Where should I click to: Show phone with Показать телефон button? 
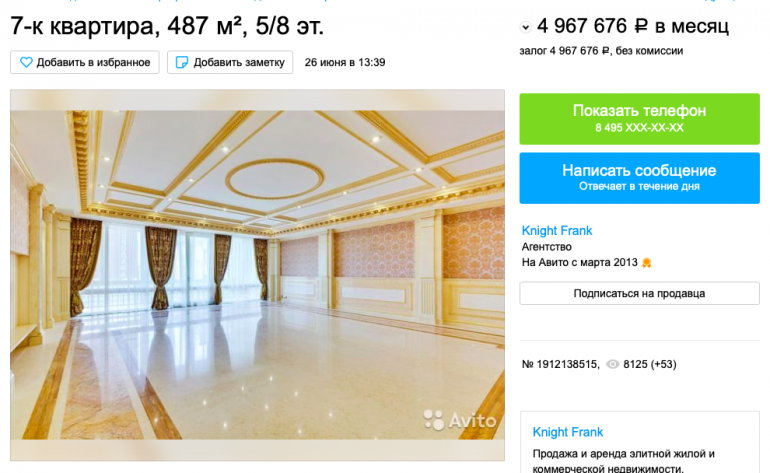(x=639, y=119)
